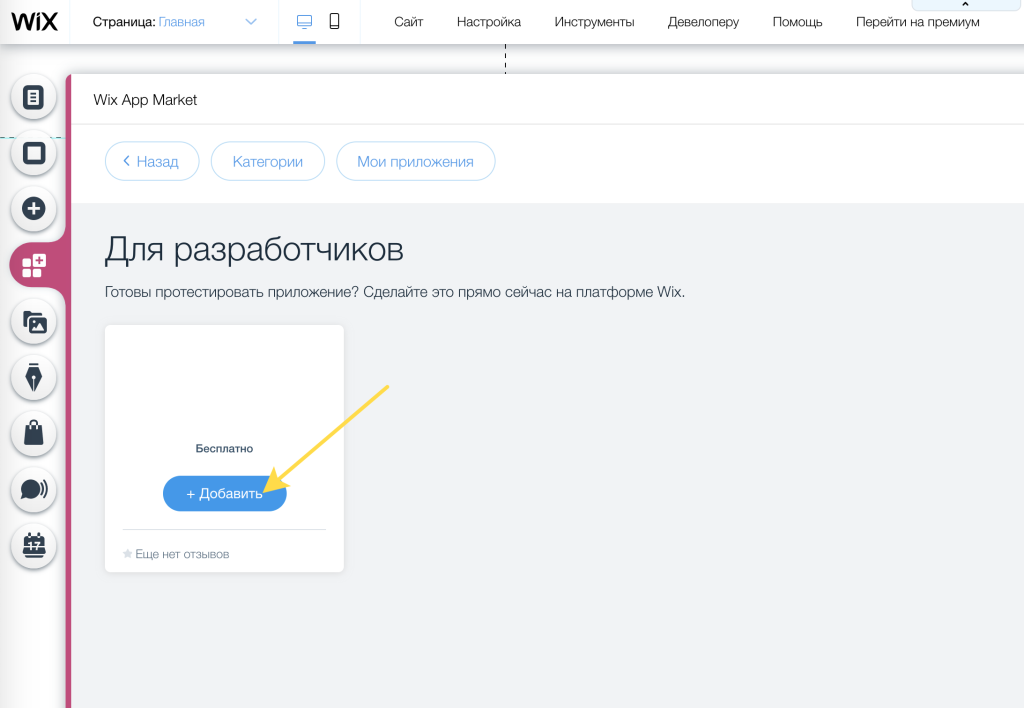Open the Add elements plus icon

[x=33, y=209]
